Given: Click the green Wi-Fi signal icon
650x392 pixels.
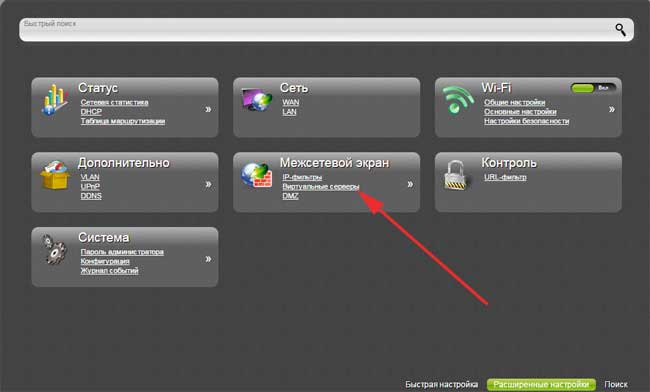Looking at the screenshot, I should (x=458, y=99).
